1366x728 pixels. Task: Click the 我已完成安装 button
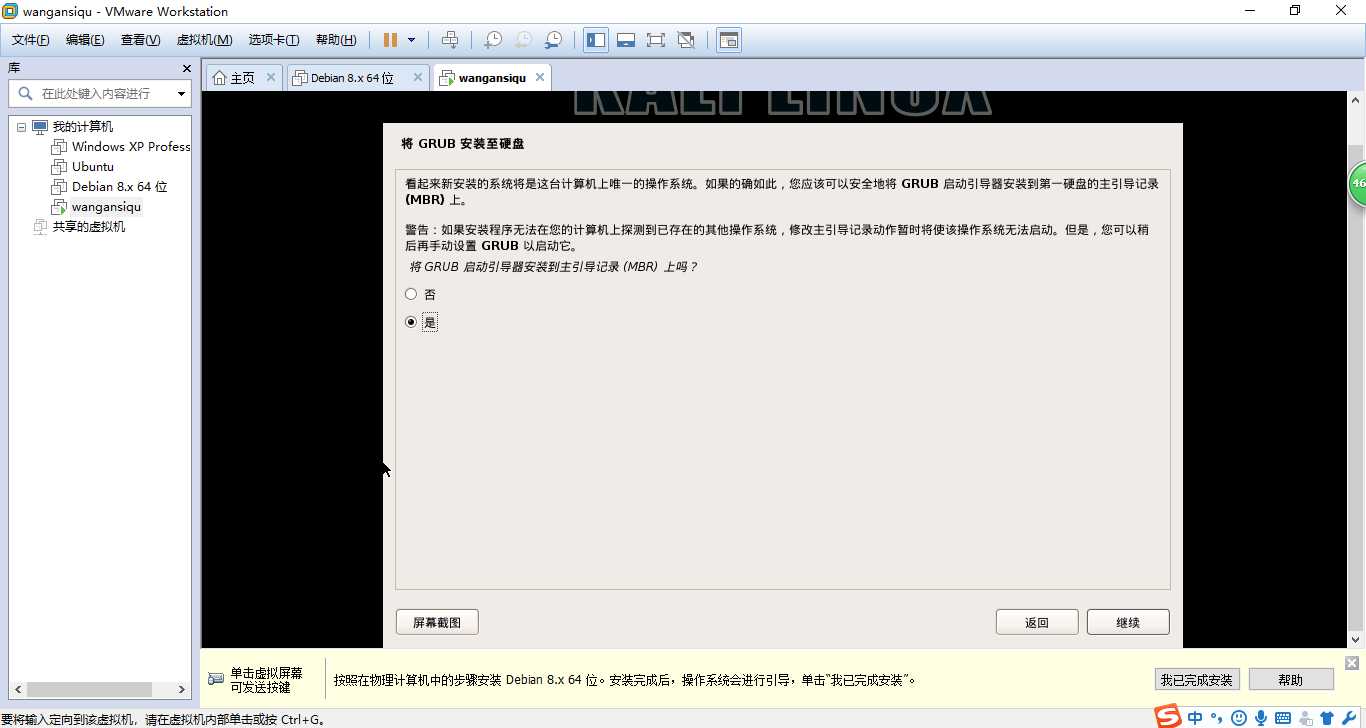[x=1197, y=680]
